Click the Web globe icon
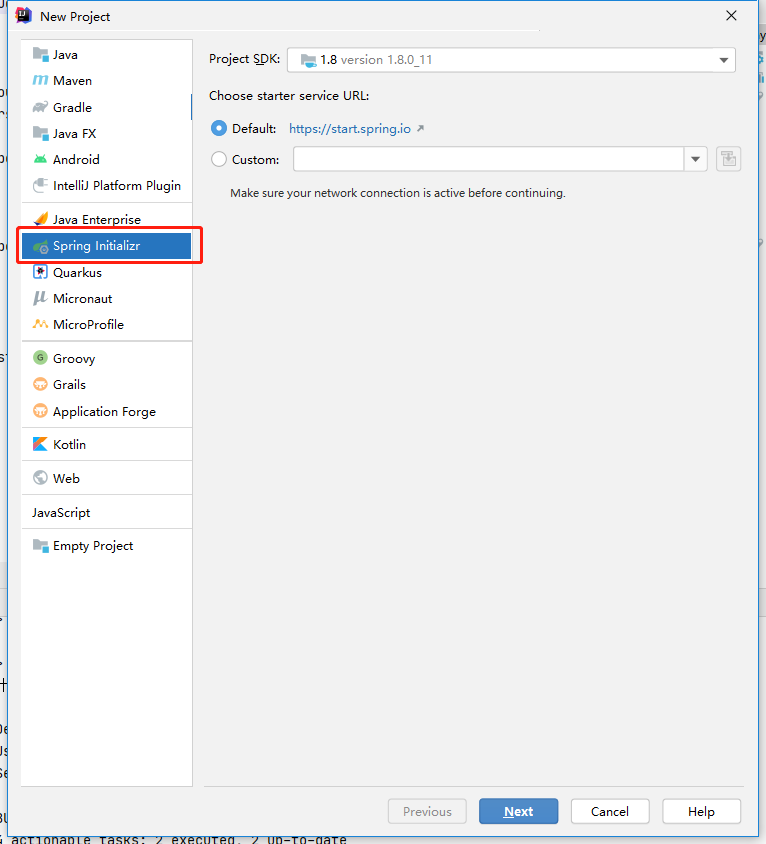The image size is (766, 844). pyautogui.click(x=40, y=477)
